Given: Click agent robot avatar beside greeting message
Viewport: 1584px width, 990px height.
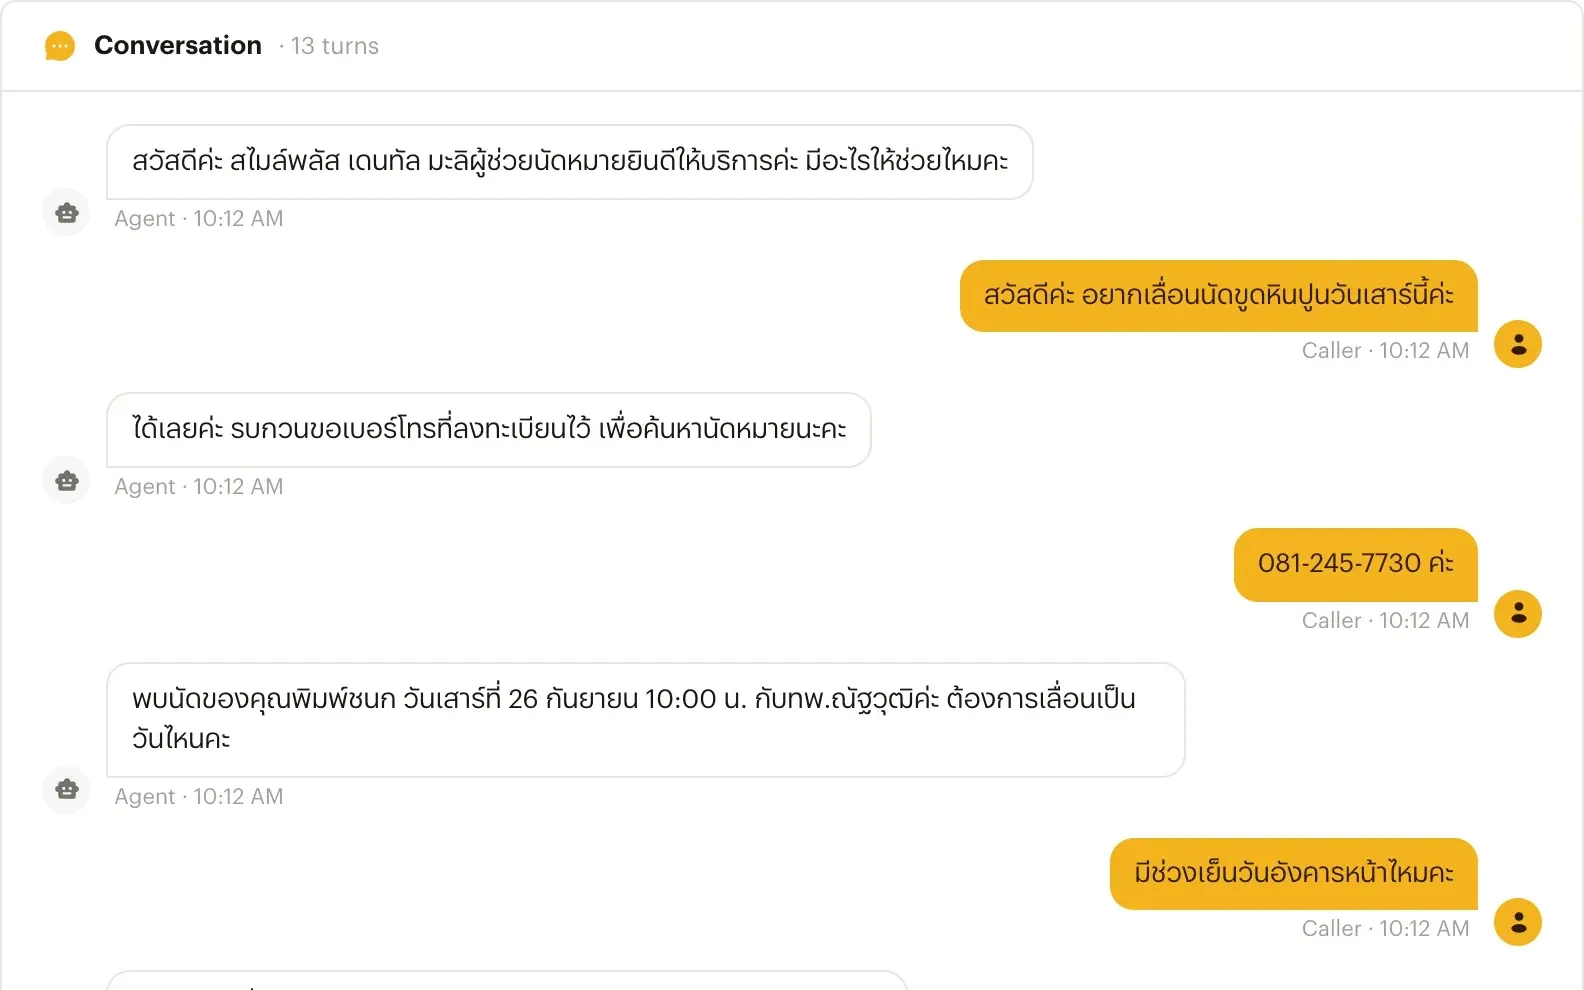Looking at the screenshot, I should 67,212.
